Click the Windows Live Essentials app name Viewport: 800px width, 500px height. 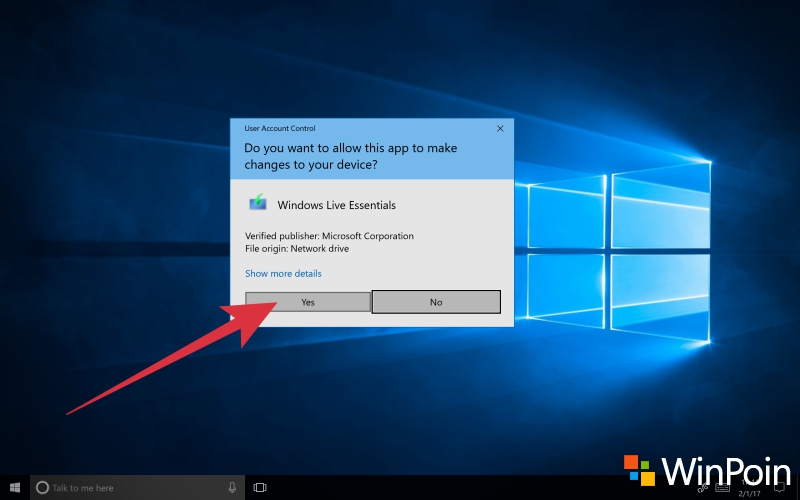coord(337,205)
